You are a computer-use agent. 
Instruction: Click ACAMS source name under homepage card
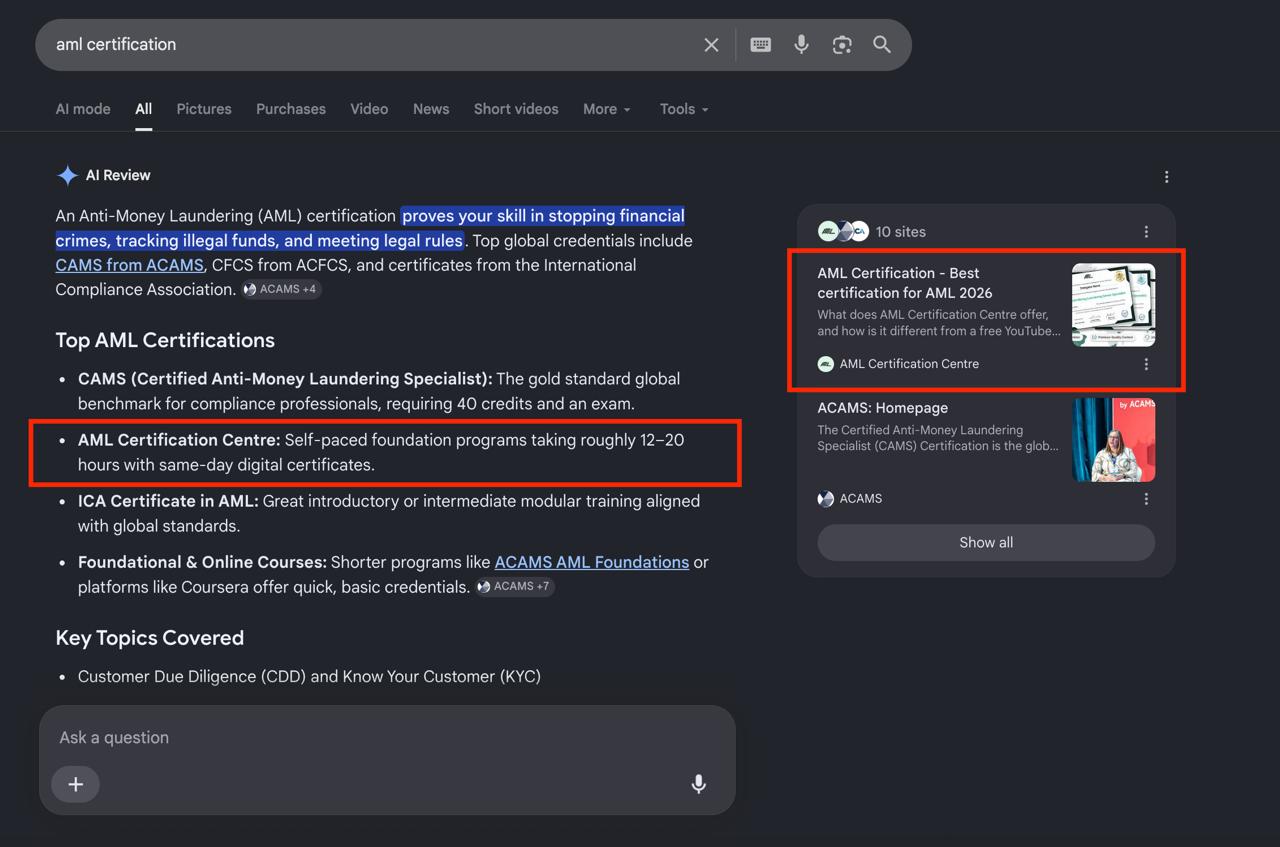[861, 499]
